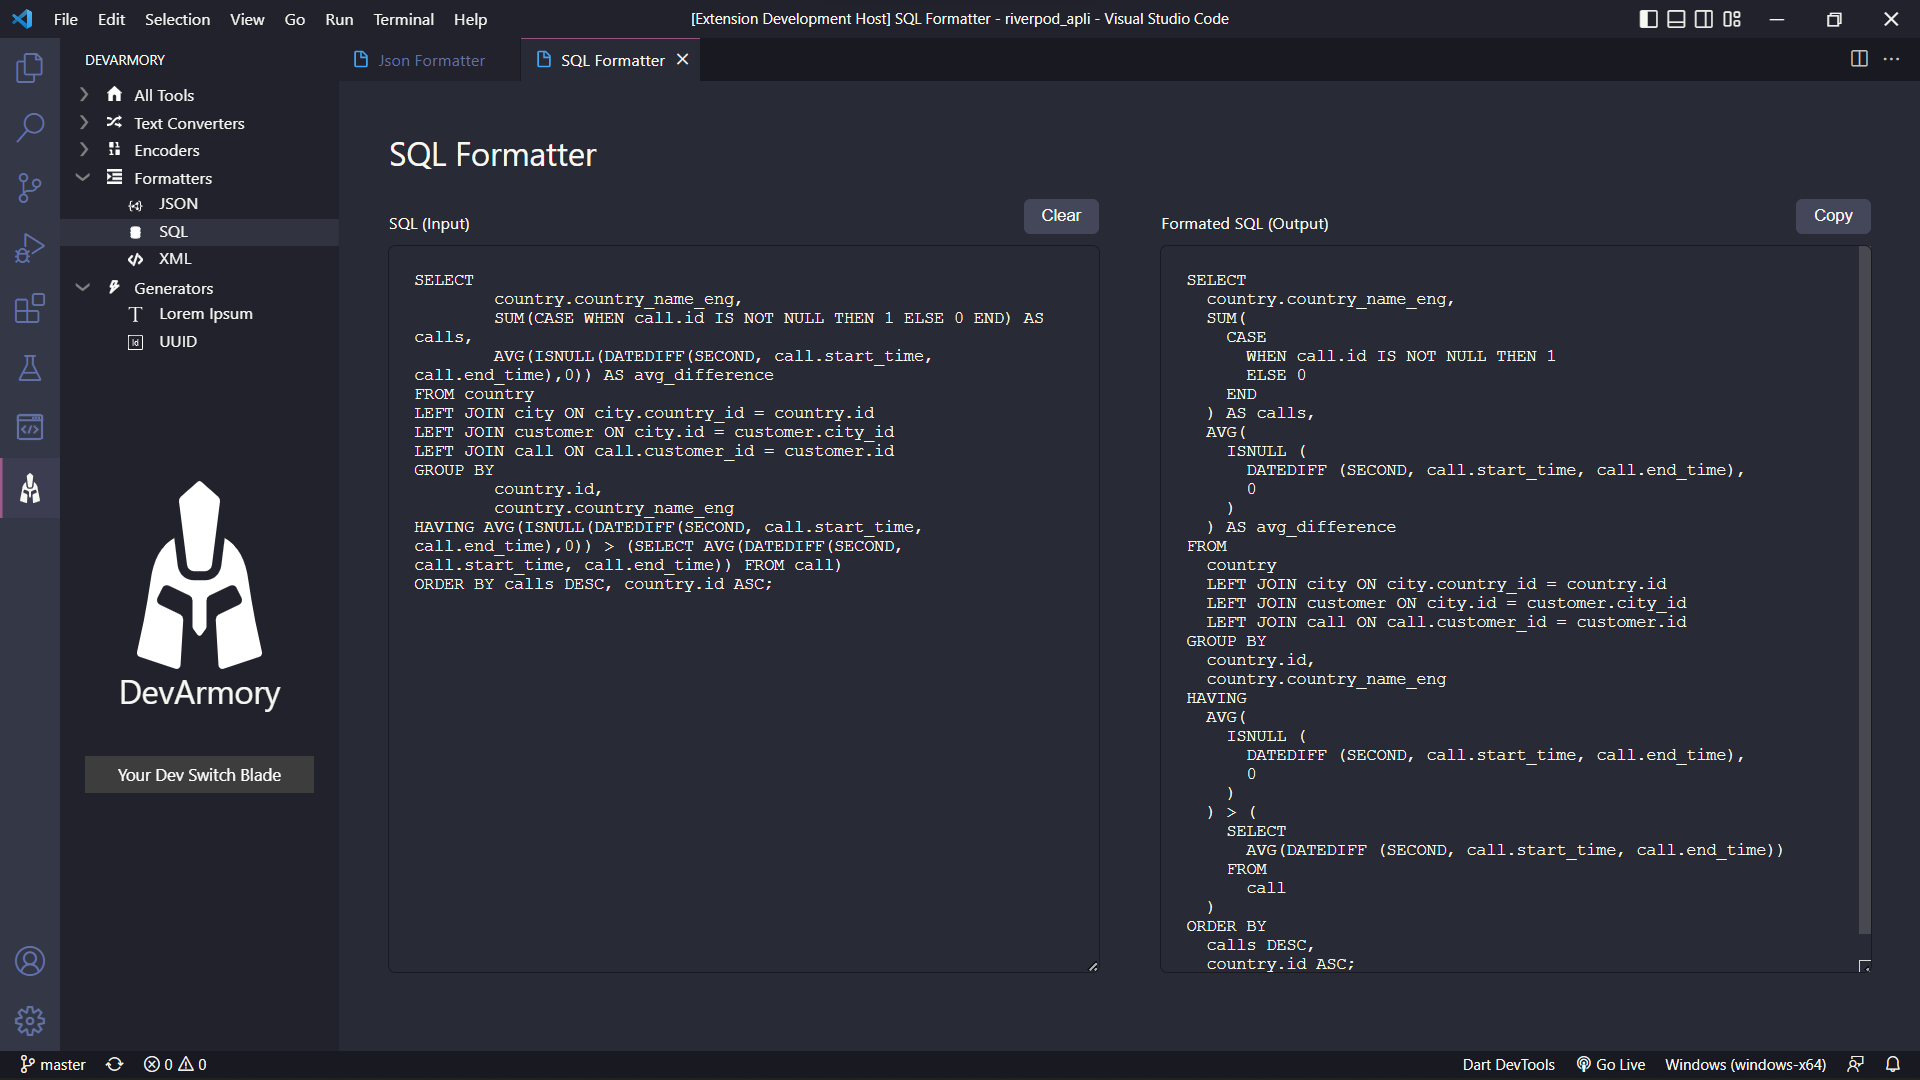The image size is (1920, 1080).
Task: Click the master branch indicator
Action: (53, 1064)
